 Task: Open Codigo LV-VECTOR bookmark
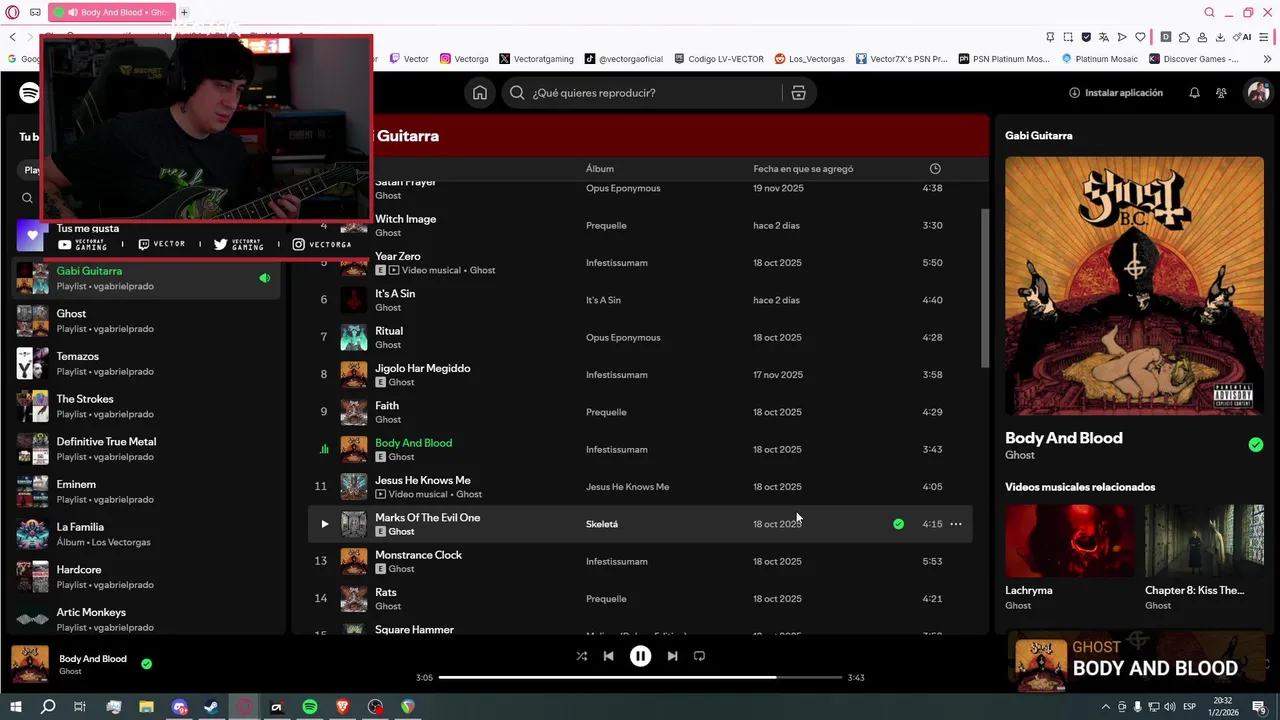coord(719,59)
